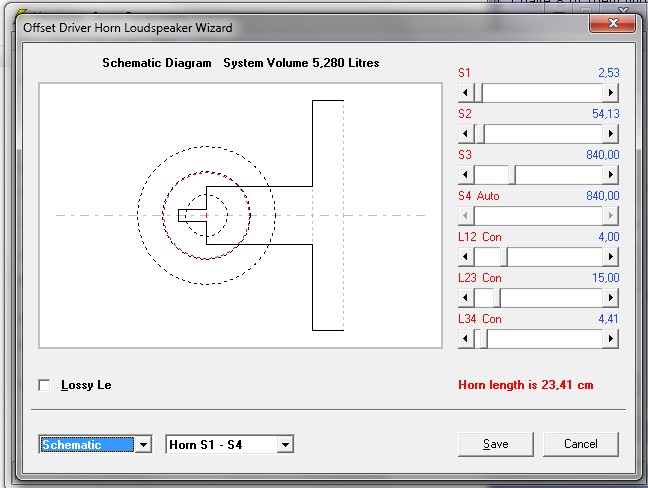The image size is (648, 488).
Task: Click the L23 Con slider left arrow
Action: click(466, 298)
